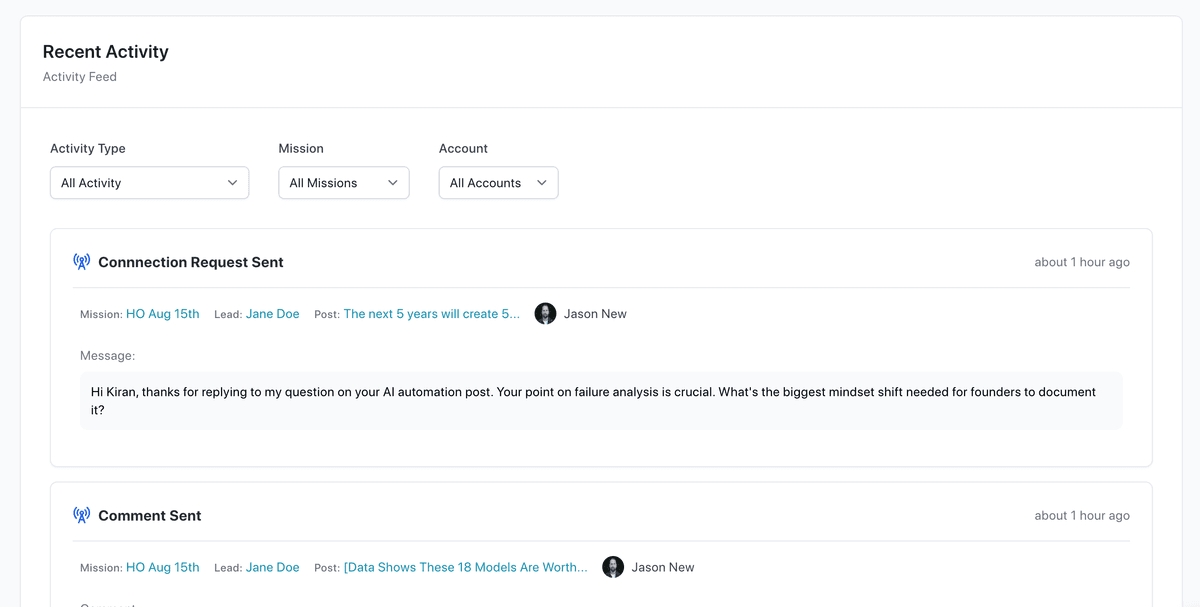Open the All Missions dropdown
The height and width of the screenshot is (607, 1200).
[x=343, y=183]
